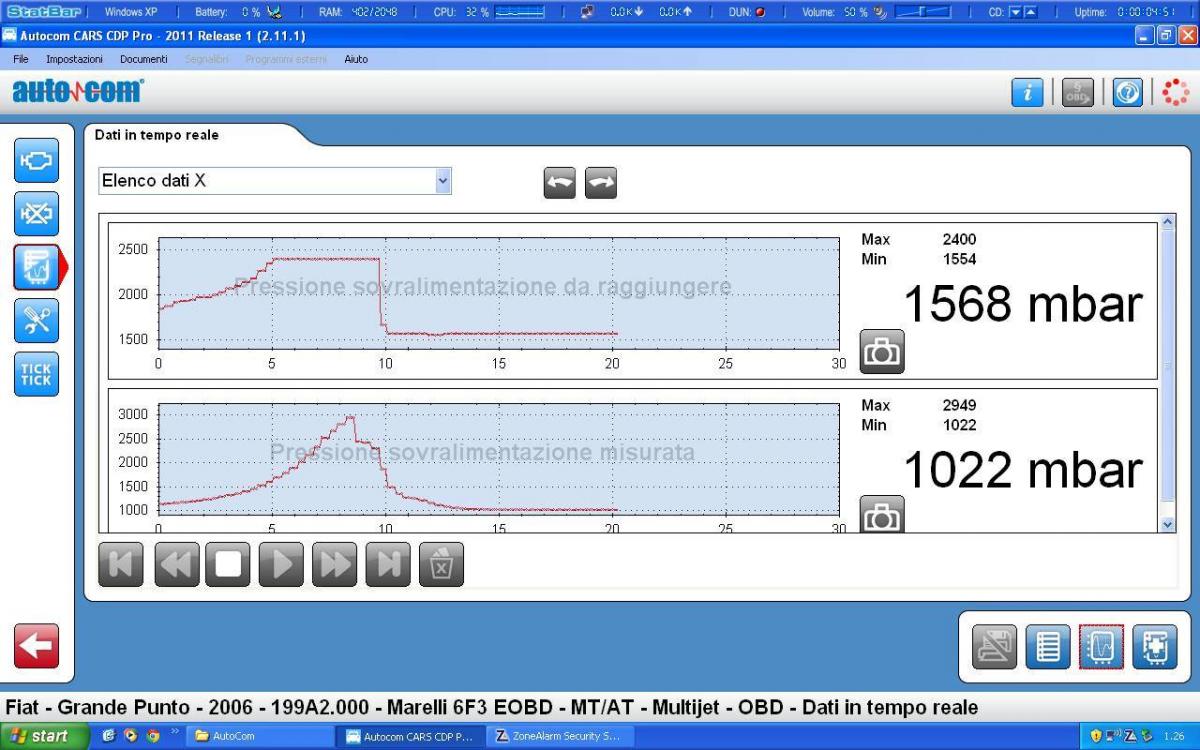1200x750 pixels.
Task: Skip to end of recording
Action: (389, 564)
